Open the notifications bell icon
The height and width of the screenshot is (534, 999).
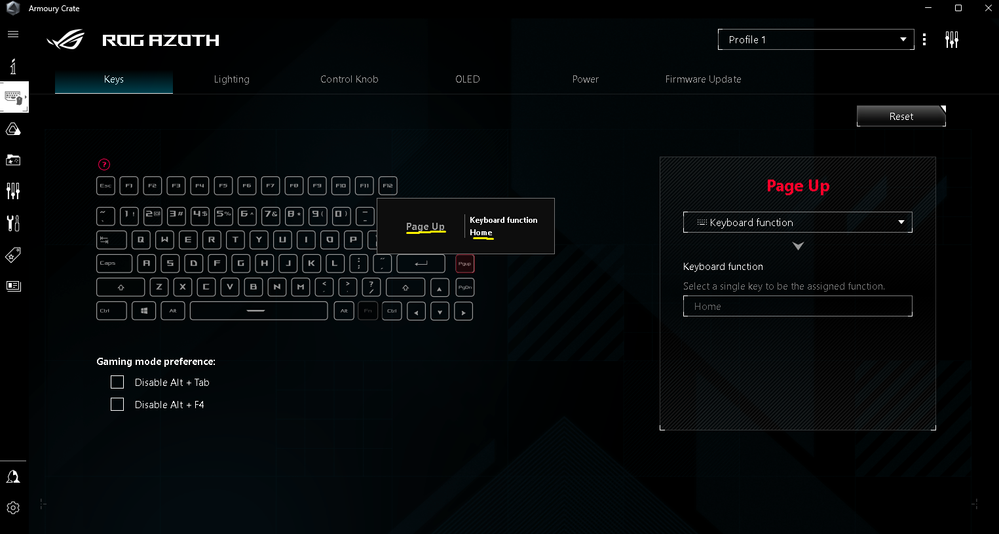[x=13, y=477]
